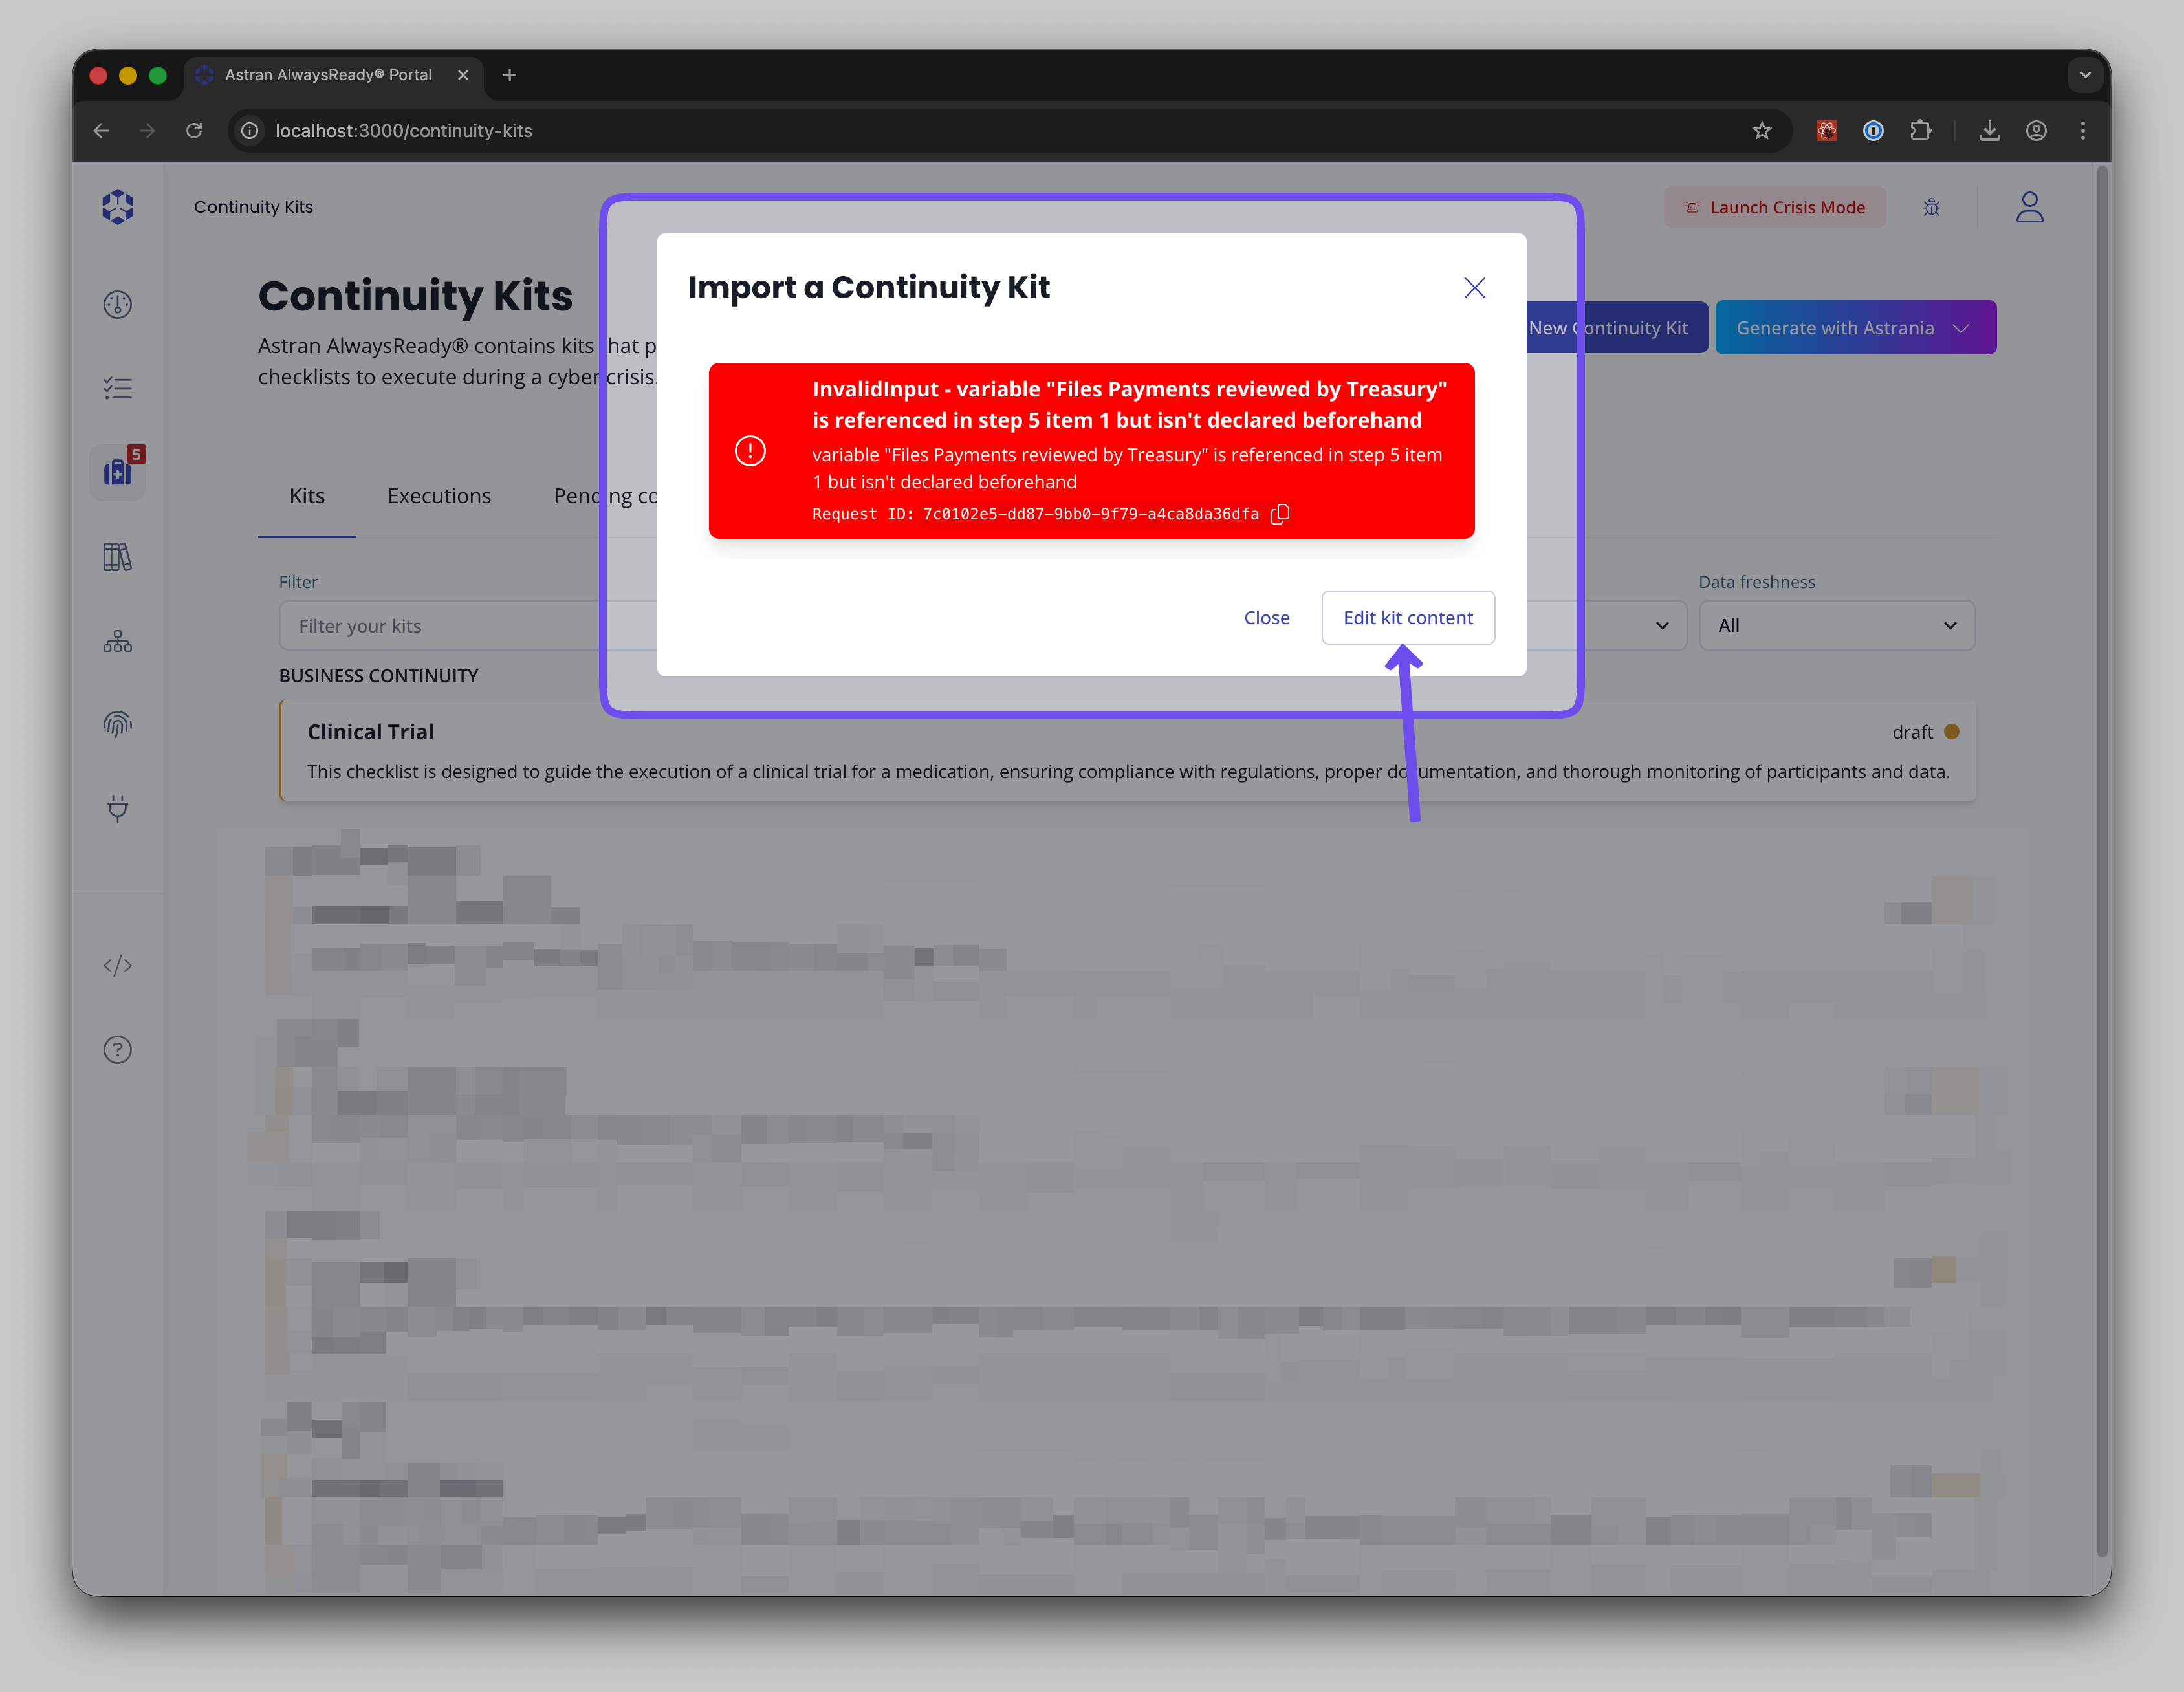Open the plug integrations sidebar icon
Screen dimensions: 2184x1692
(118, 808)
